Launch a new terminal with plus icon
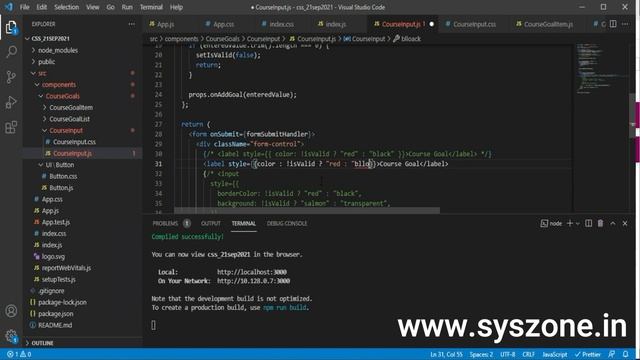640x360 pixels. click(570, 223)
